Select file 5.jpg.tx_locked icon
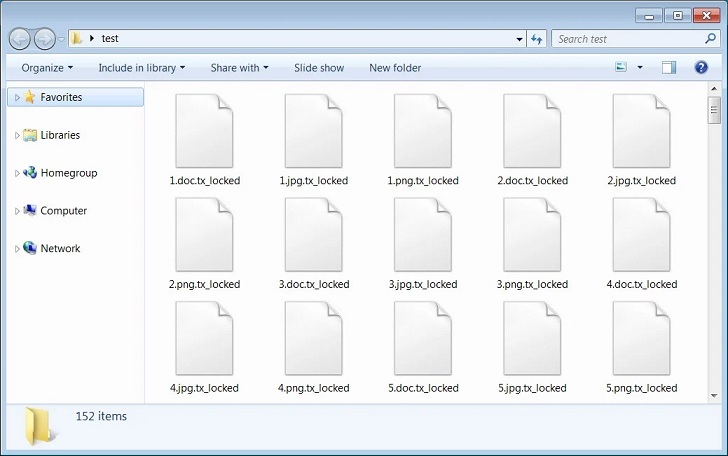 pos(532,339)
